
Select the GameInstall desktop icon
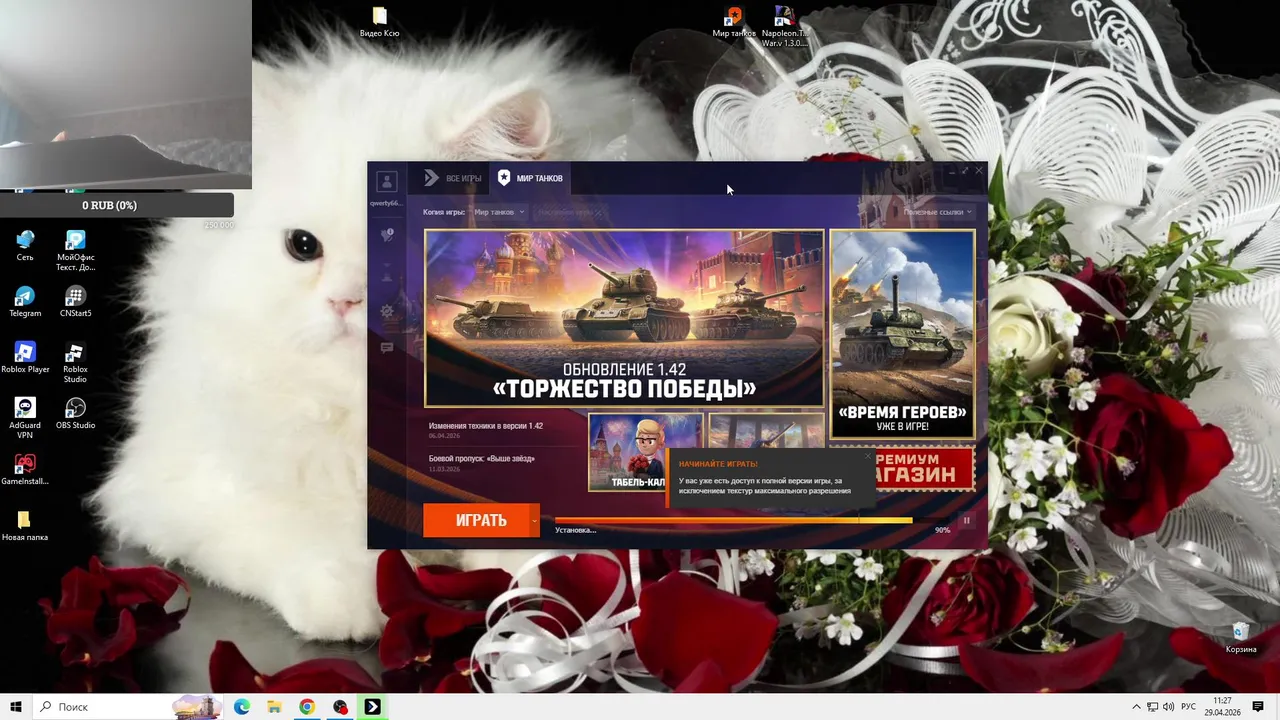(x=25, y=470)
